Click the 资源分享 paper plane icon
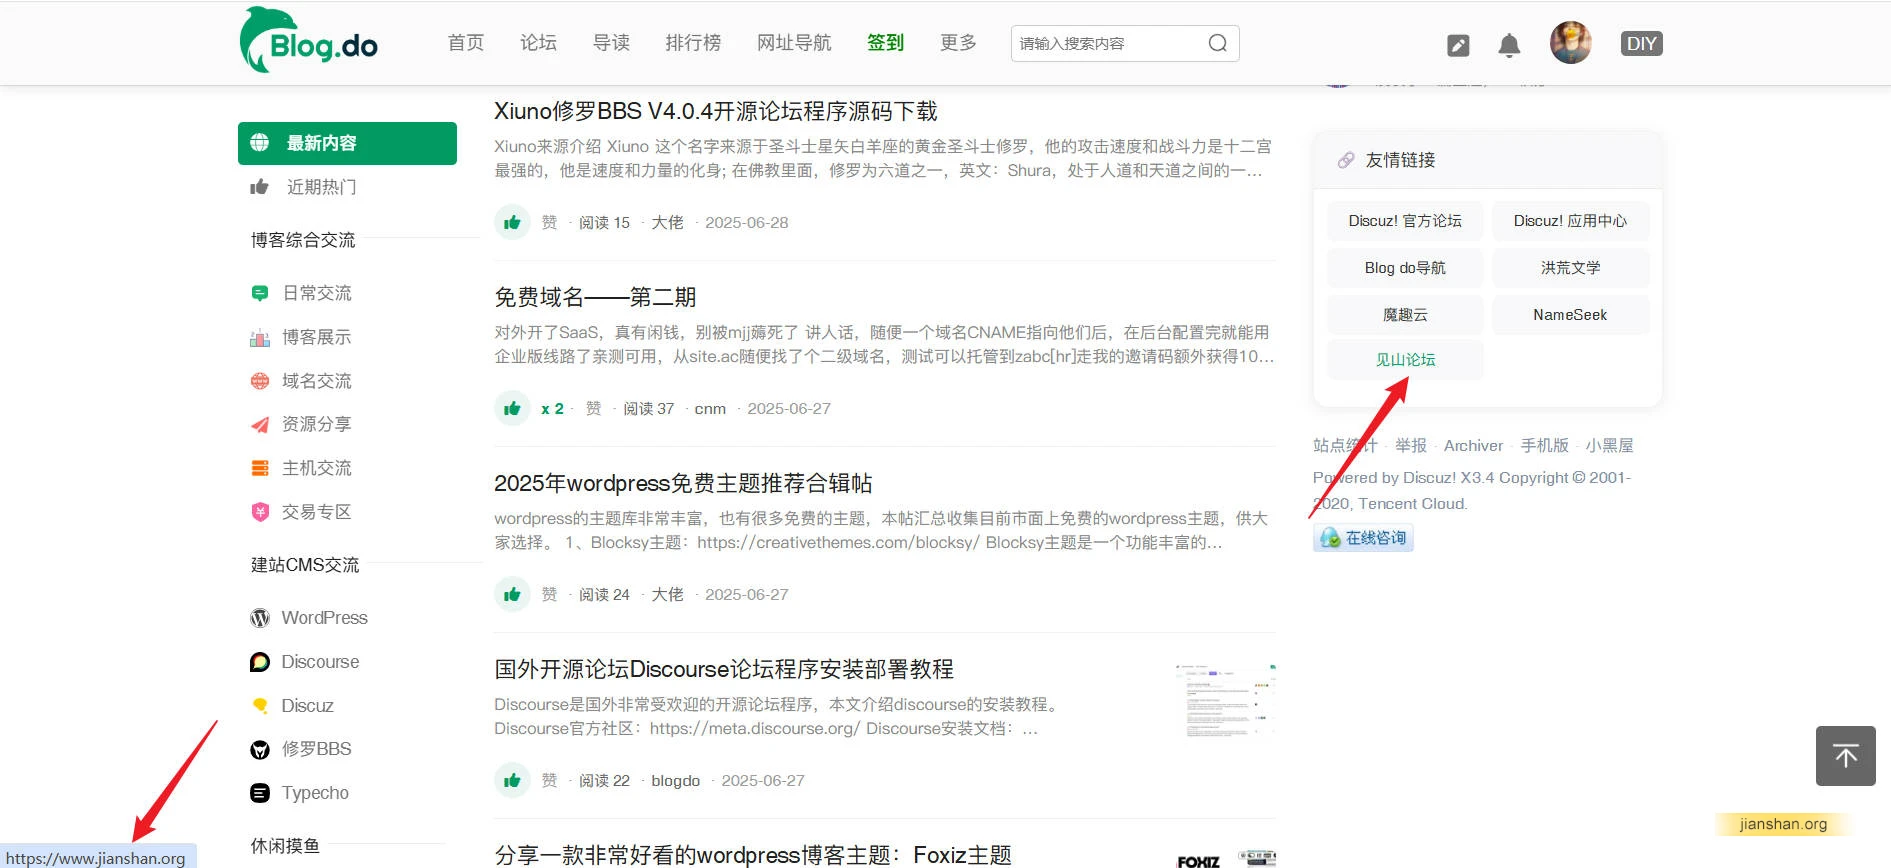 tap(260, 425)
